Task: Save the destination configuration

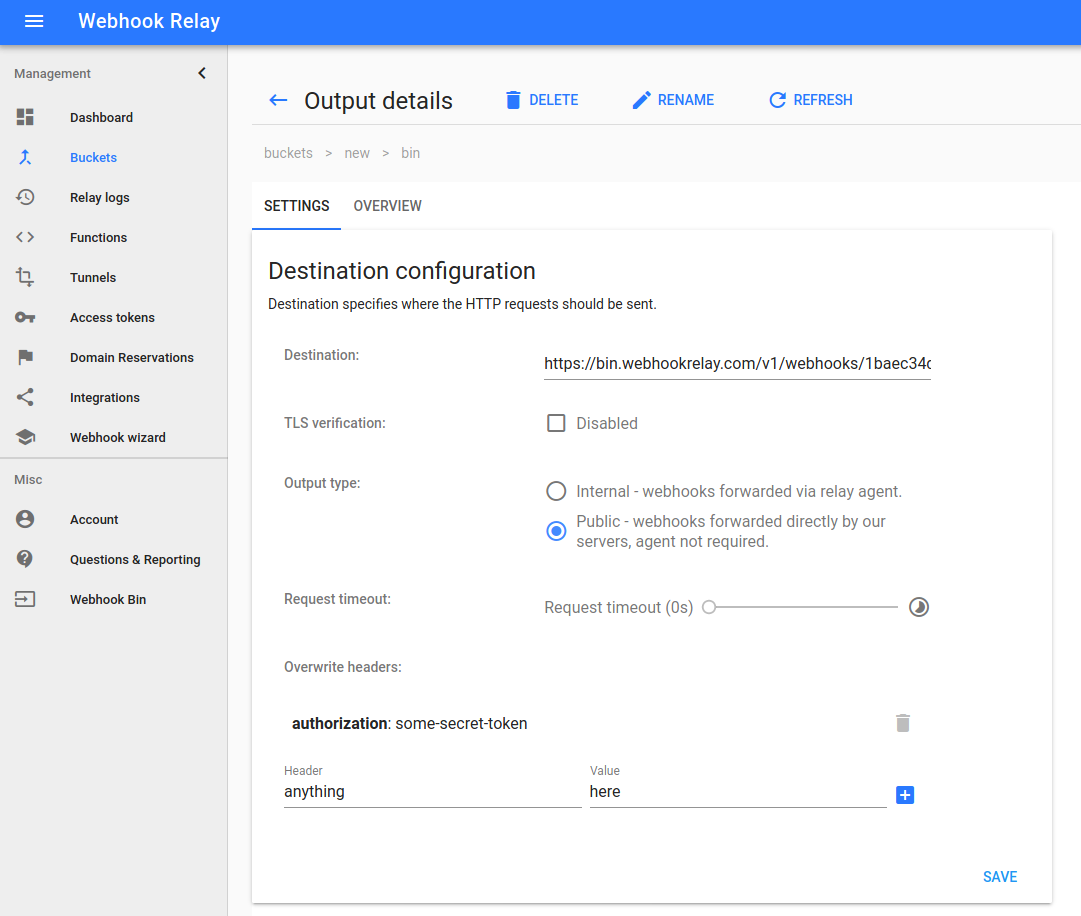Action: 1000,876
